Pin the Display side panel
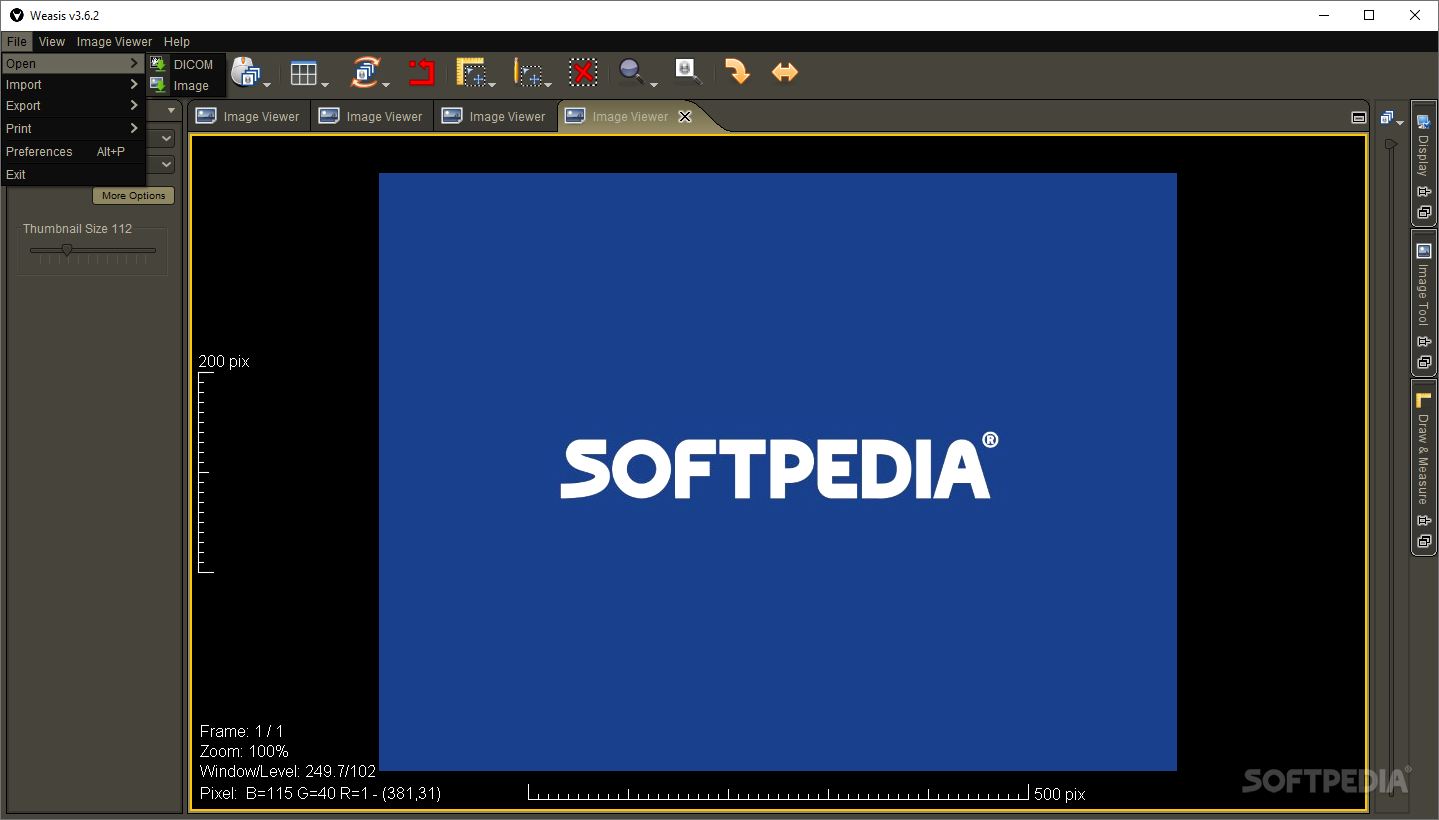Screen dimensions: 1439x820 1424,192
